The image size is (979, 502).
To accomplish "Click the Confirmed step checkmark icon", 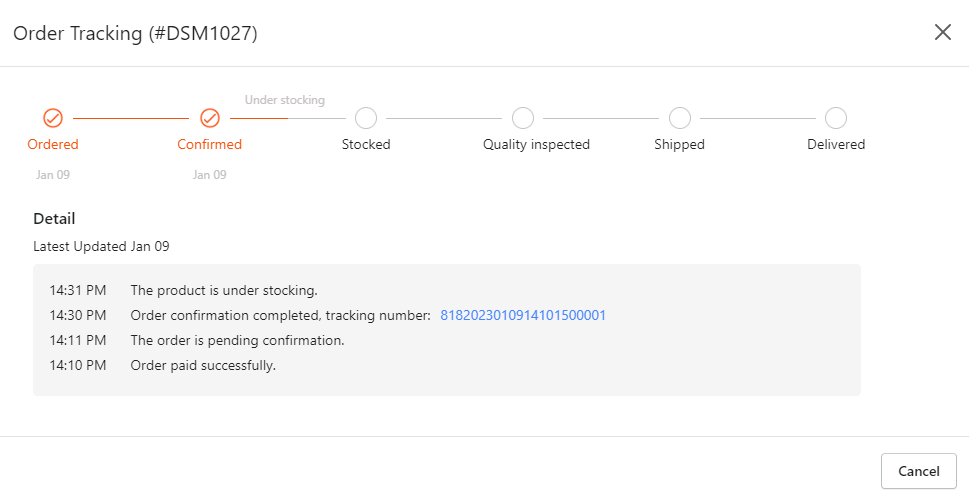I will 210,118.
